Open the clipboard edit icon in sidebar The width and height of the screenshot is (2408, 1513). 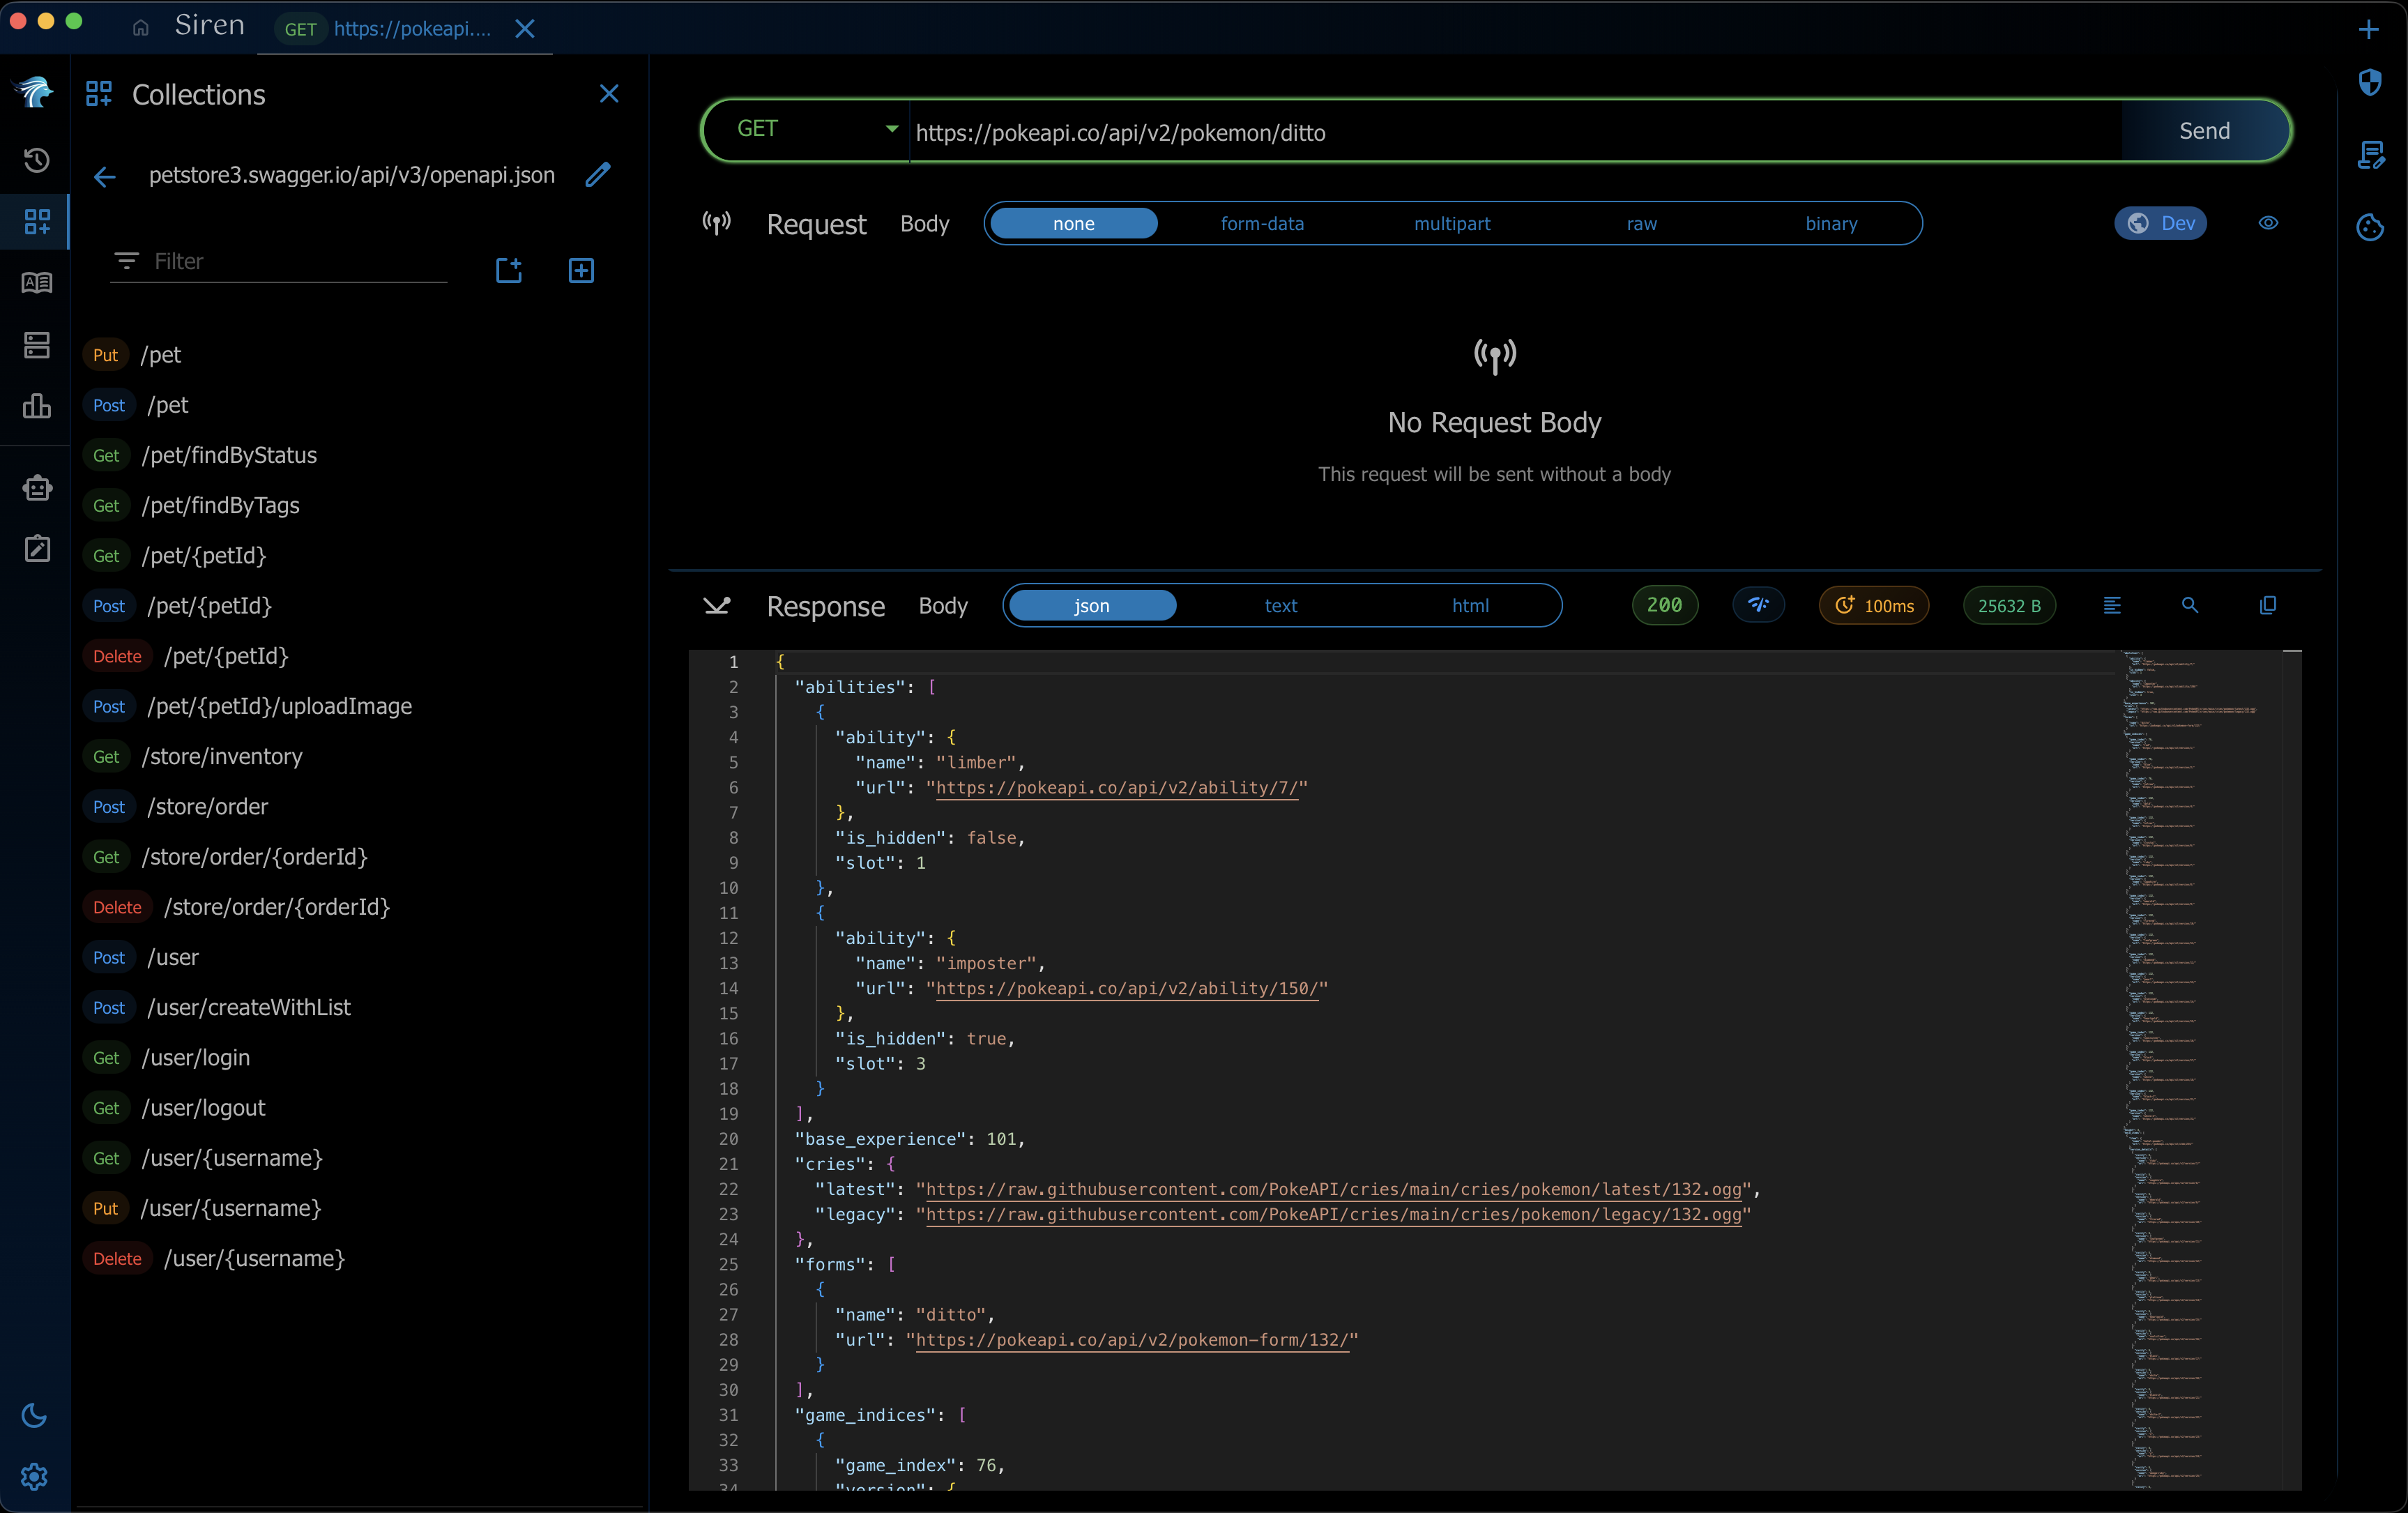37,548
